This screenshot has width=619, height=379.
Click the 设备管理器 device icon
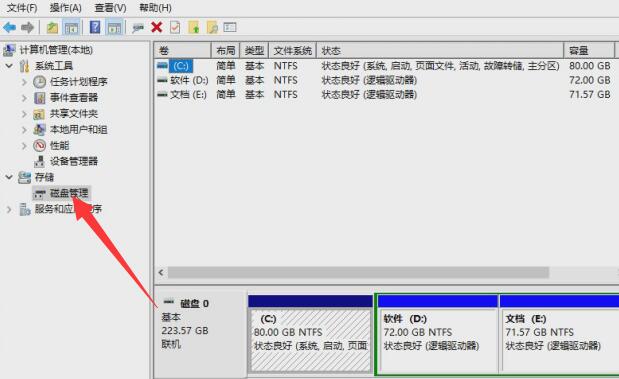[x=39, y=161]
